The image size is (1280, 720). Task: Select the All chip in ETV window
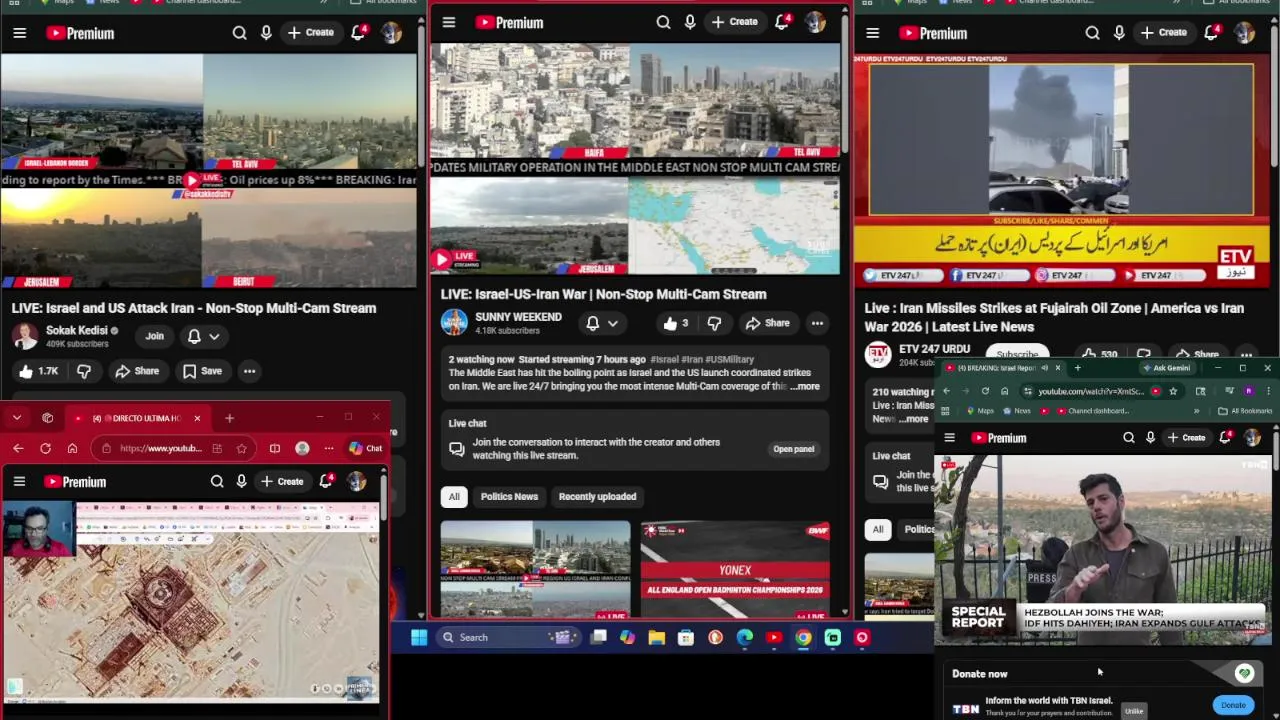[x=877, y=530]
